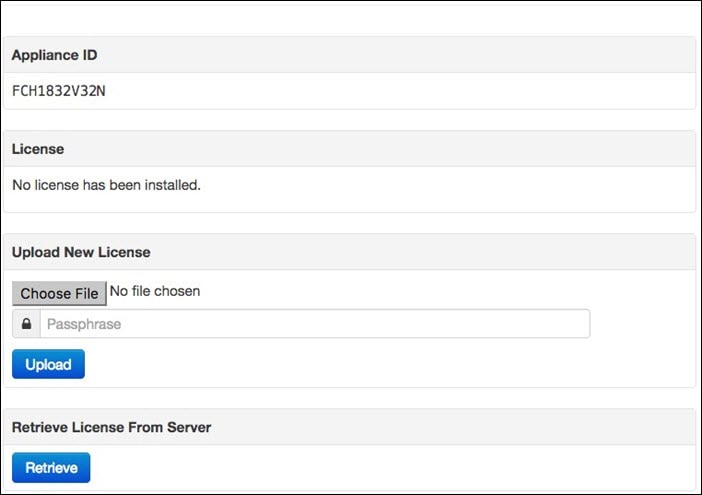
Task: Click the 'No file chosen' label
Action: pos(154,292)
